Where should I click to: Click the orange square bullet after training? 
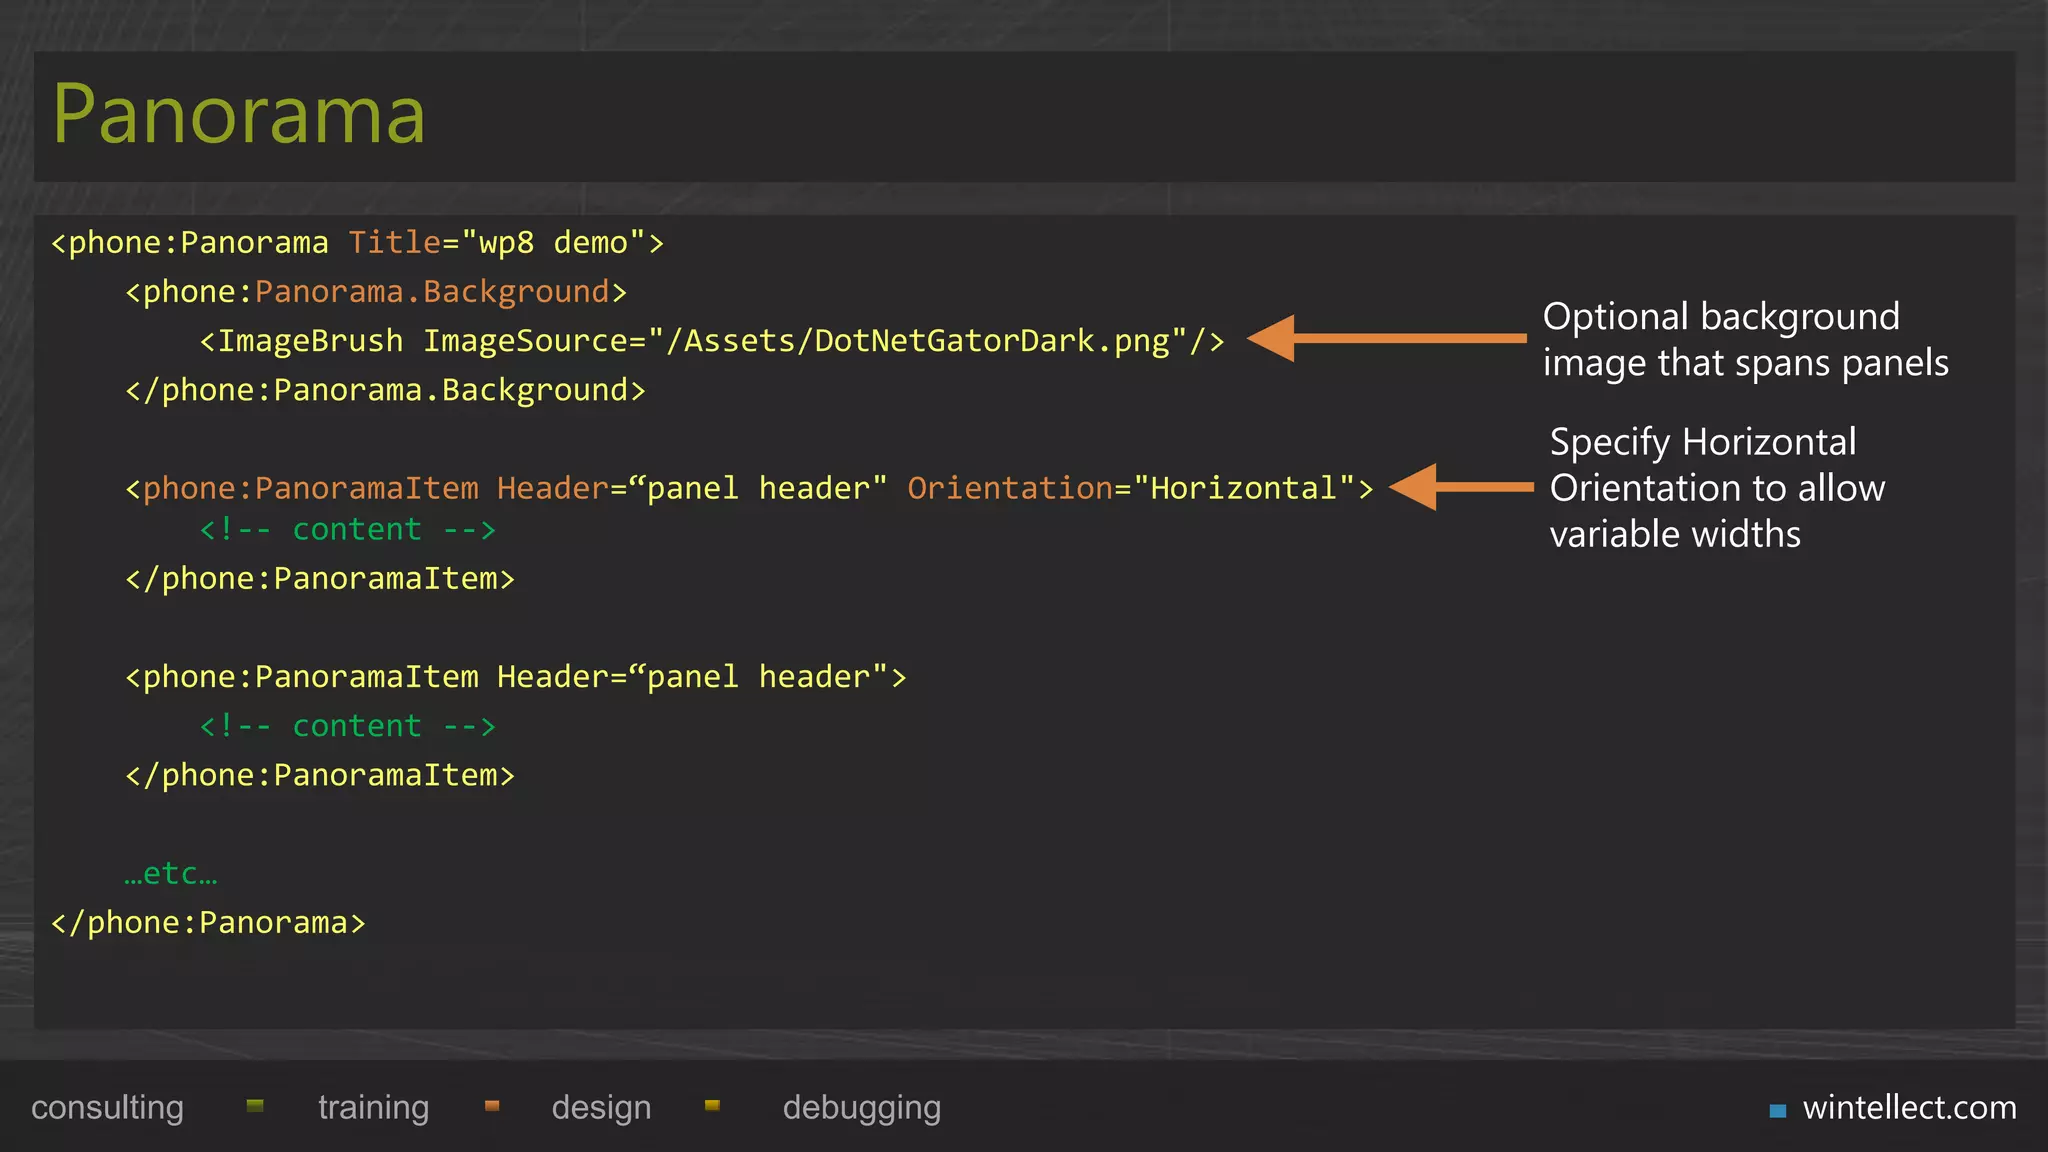(x=491, y=1106)
